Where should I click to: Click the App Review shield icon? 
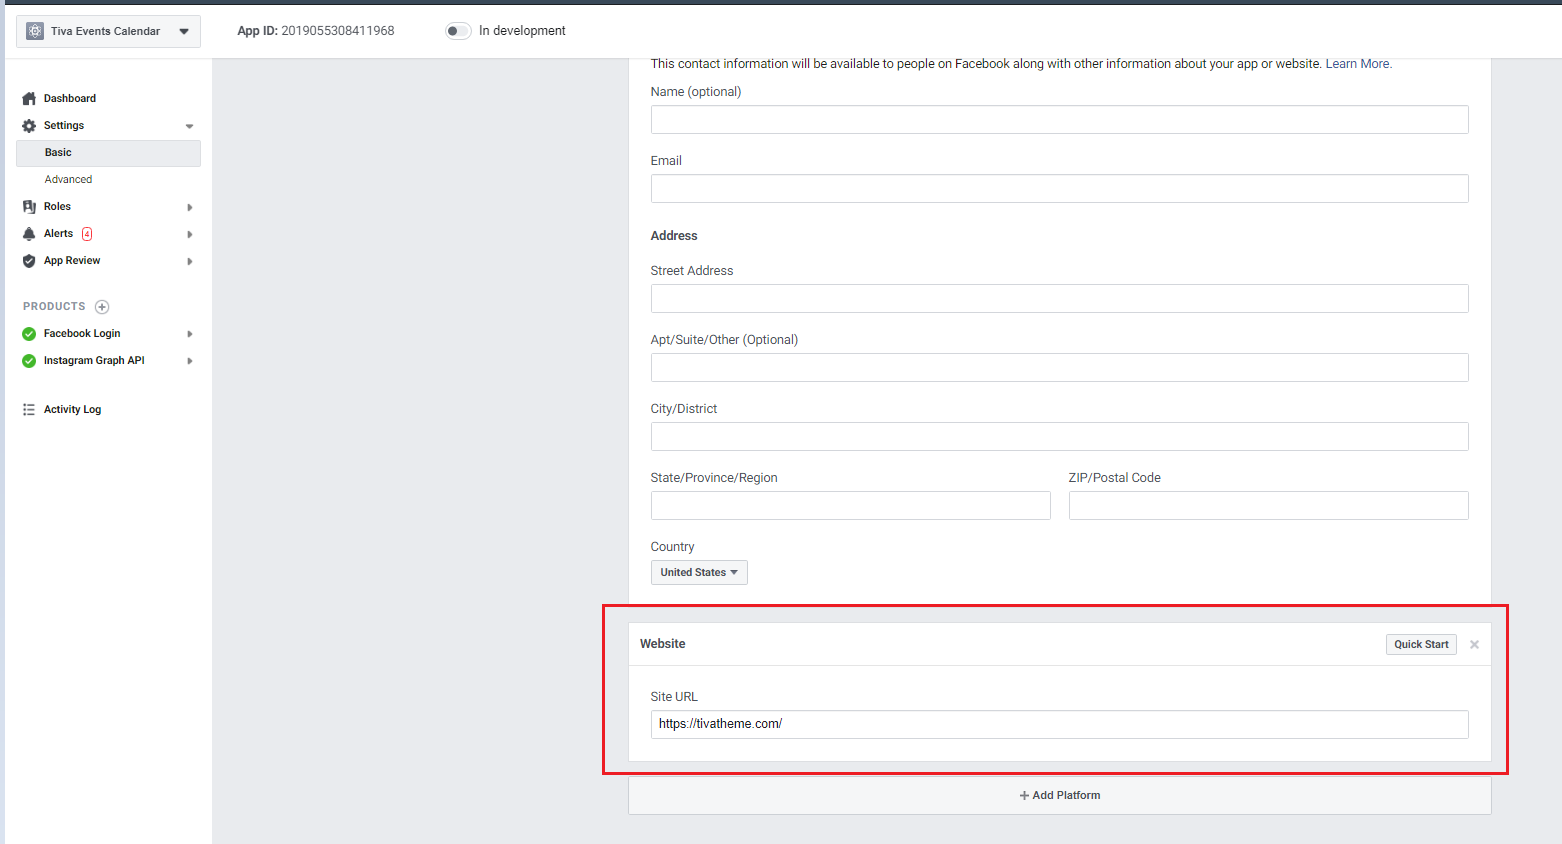click(29, 261)
